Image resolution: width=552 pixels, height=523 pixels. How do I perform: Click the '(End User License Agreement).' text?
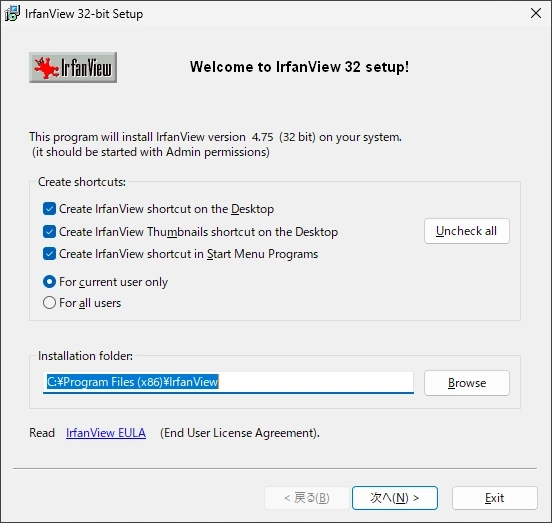tap(240, 433)
